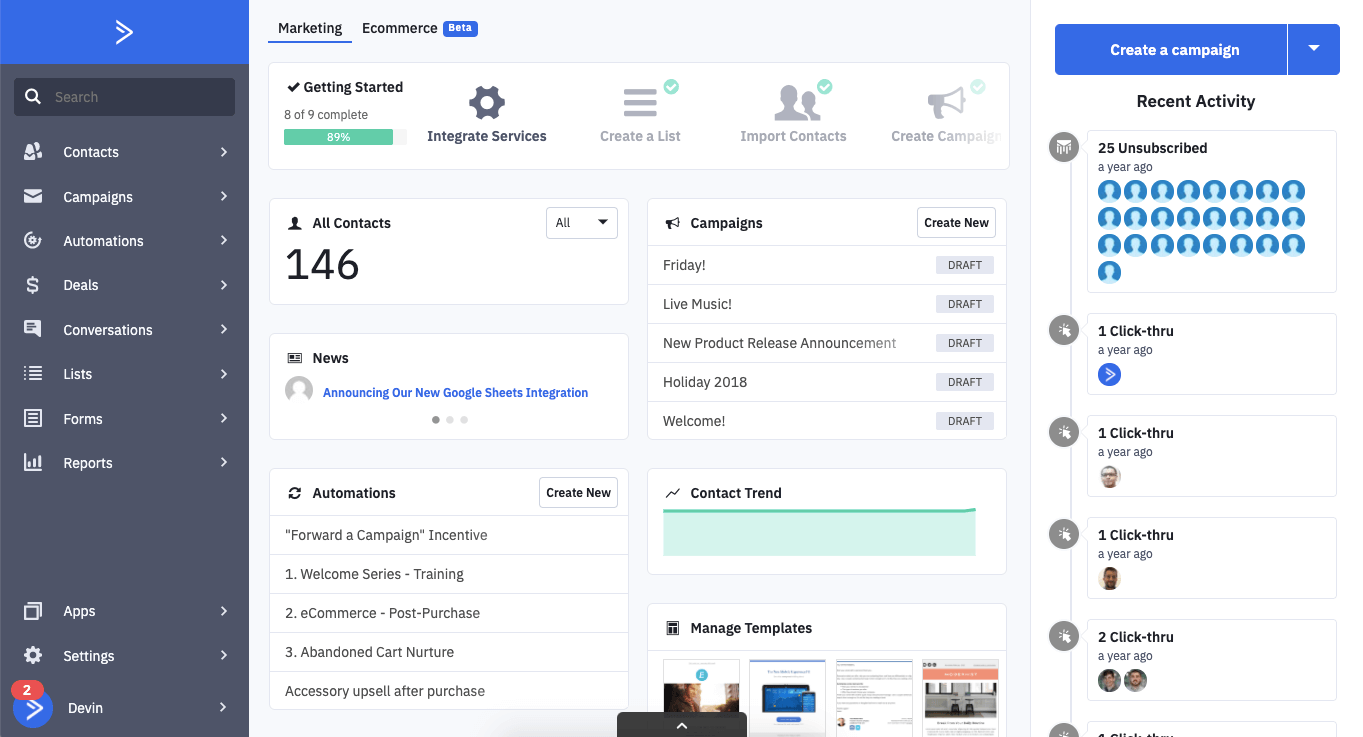Click the Automations icon in the sidebar
Screen dimensions: 1363x737
point(33,240)
